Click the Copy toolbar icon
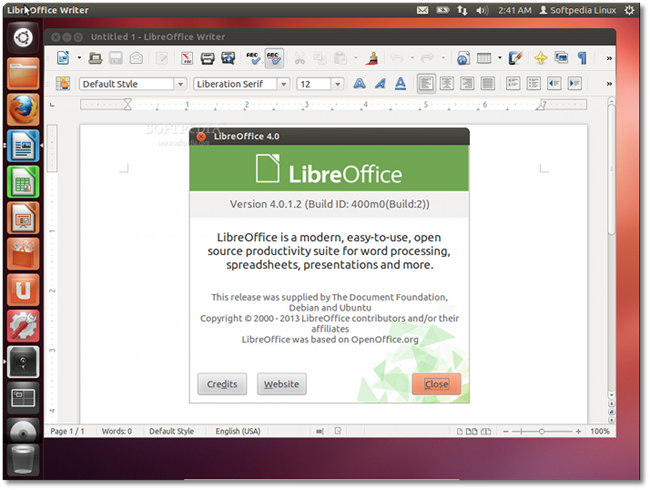Viewport: 650px width, 490px height. pos(320,58)
